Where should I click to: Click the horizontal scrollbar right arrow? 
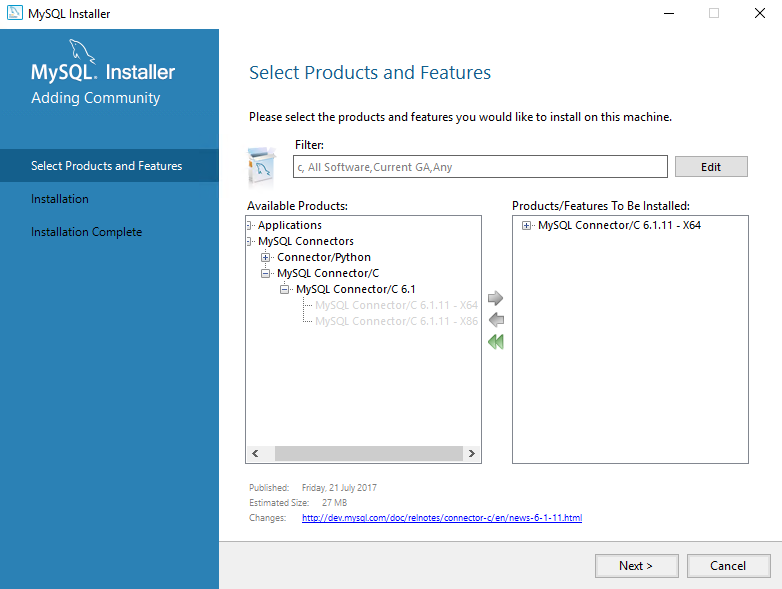click(x=471, y=453)
